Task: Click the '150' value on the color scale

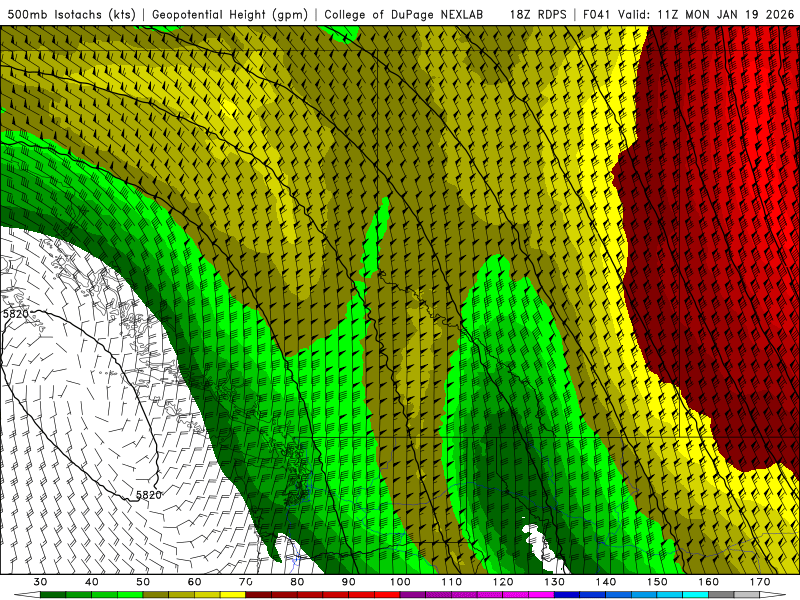Action: click(x=657, y=582)
